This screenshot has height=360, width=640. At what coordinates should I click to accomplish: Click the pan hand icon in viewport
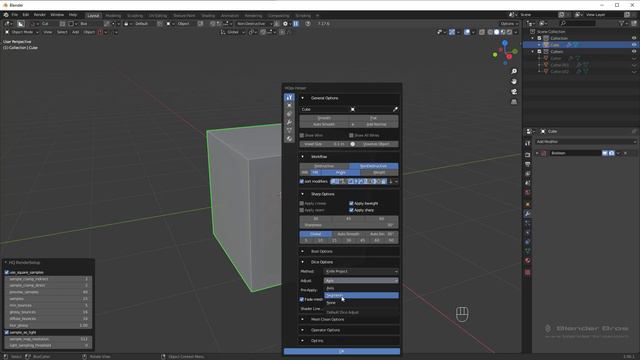(x=514, y=81)
